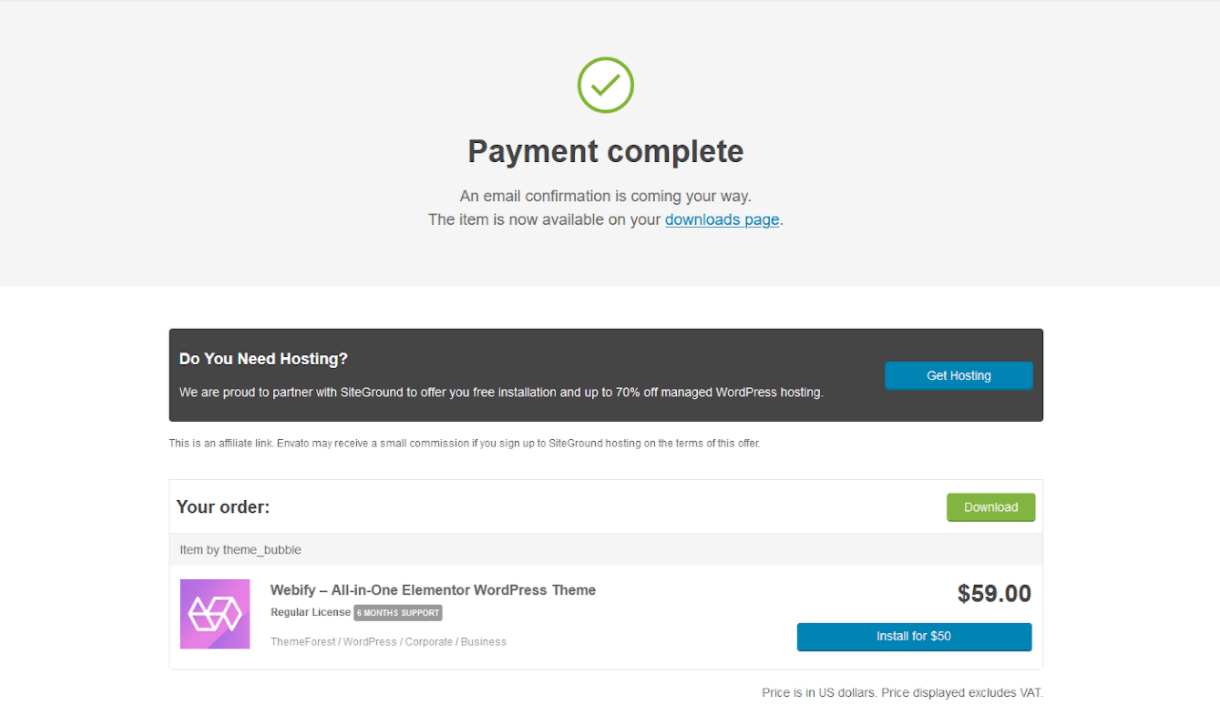Viewport: 1220px width, 718px height.
Task: Click Install for $50 button
Action: pos(914,636)
